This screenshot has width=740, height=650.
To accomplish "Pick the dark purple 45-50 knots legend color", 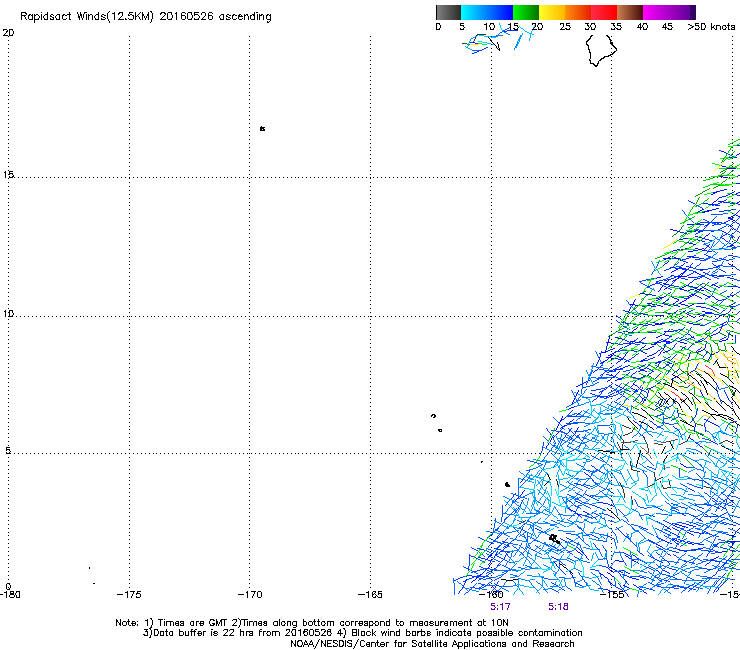I will point(682,12).
